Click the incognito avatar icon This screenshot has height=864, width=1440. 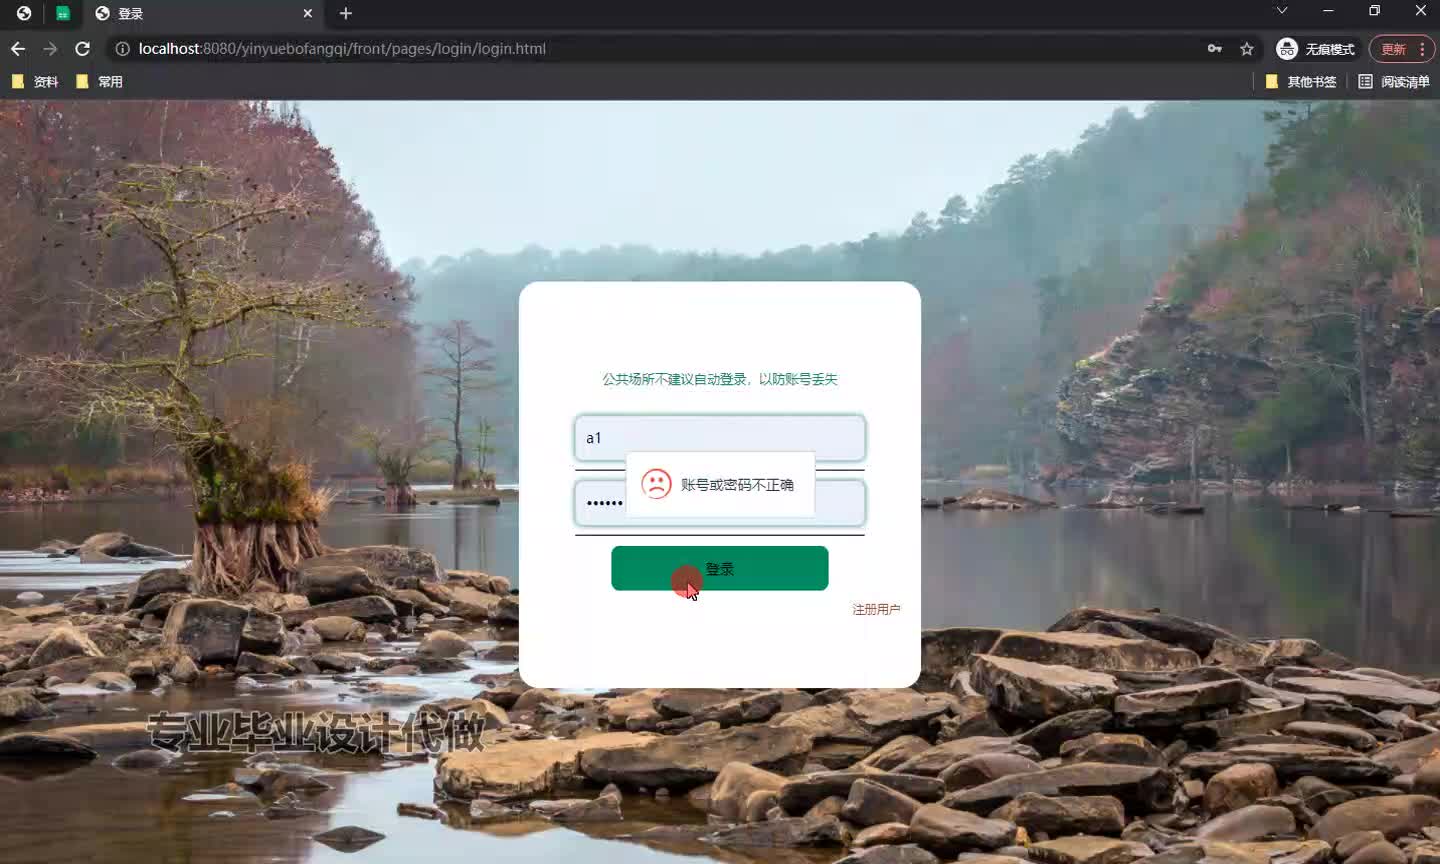click(1285, 48)
